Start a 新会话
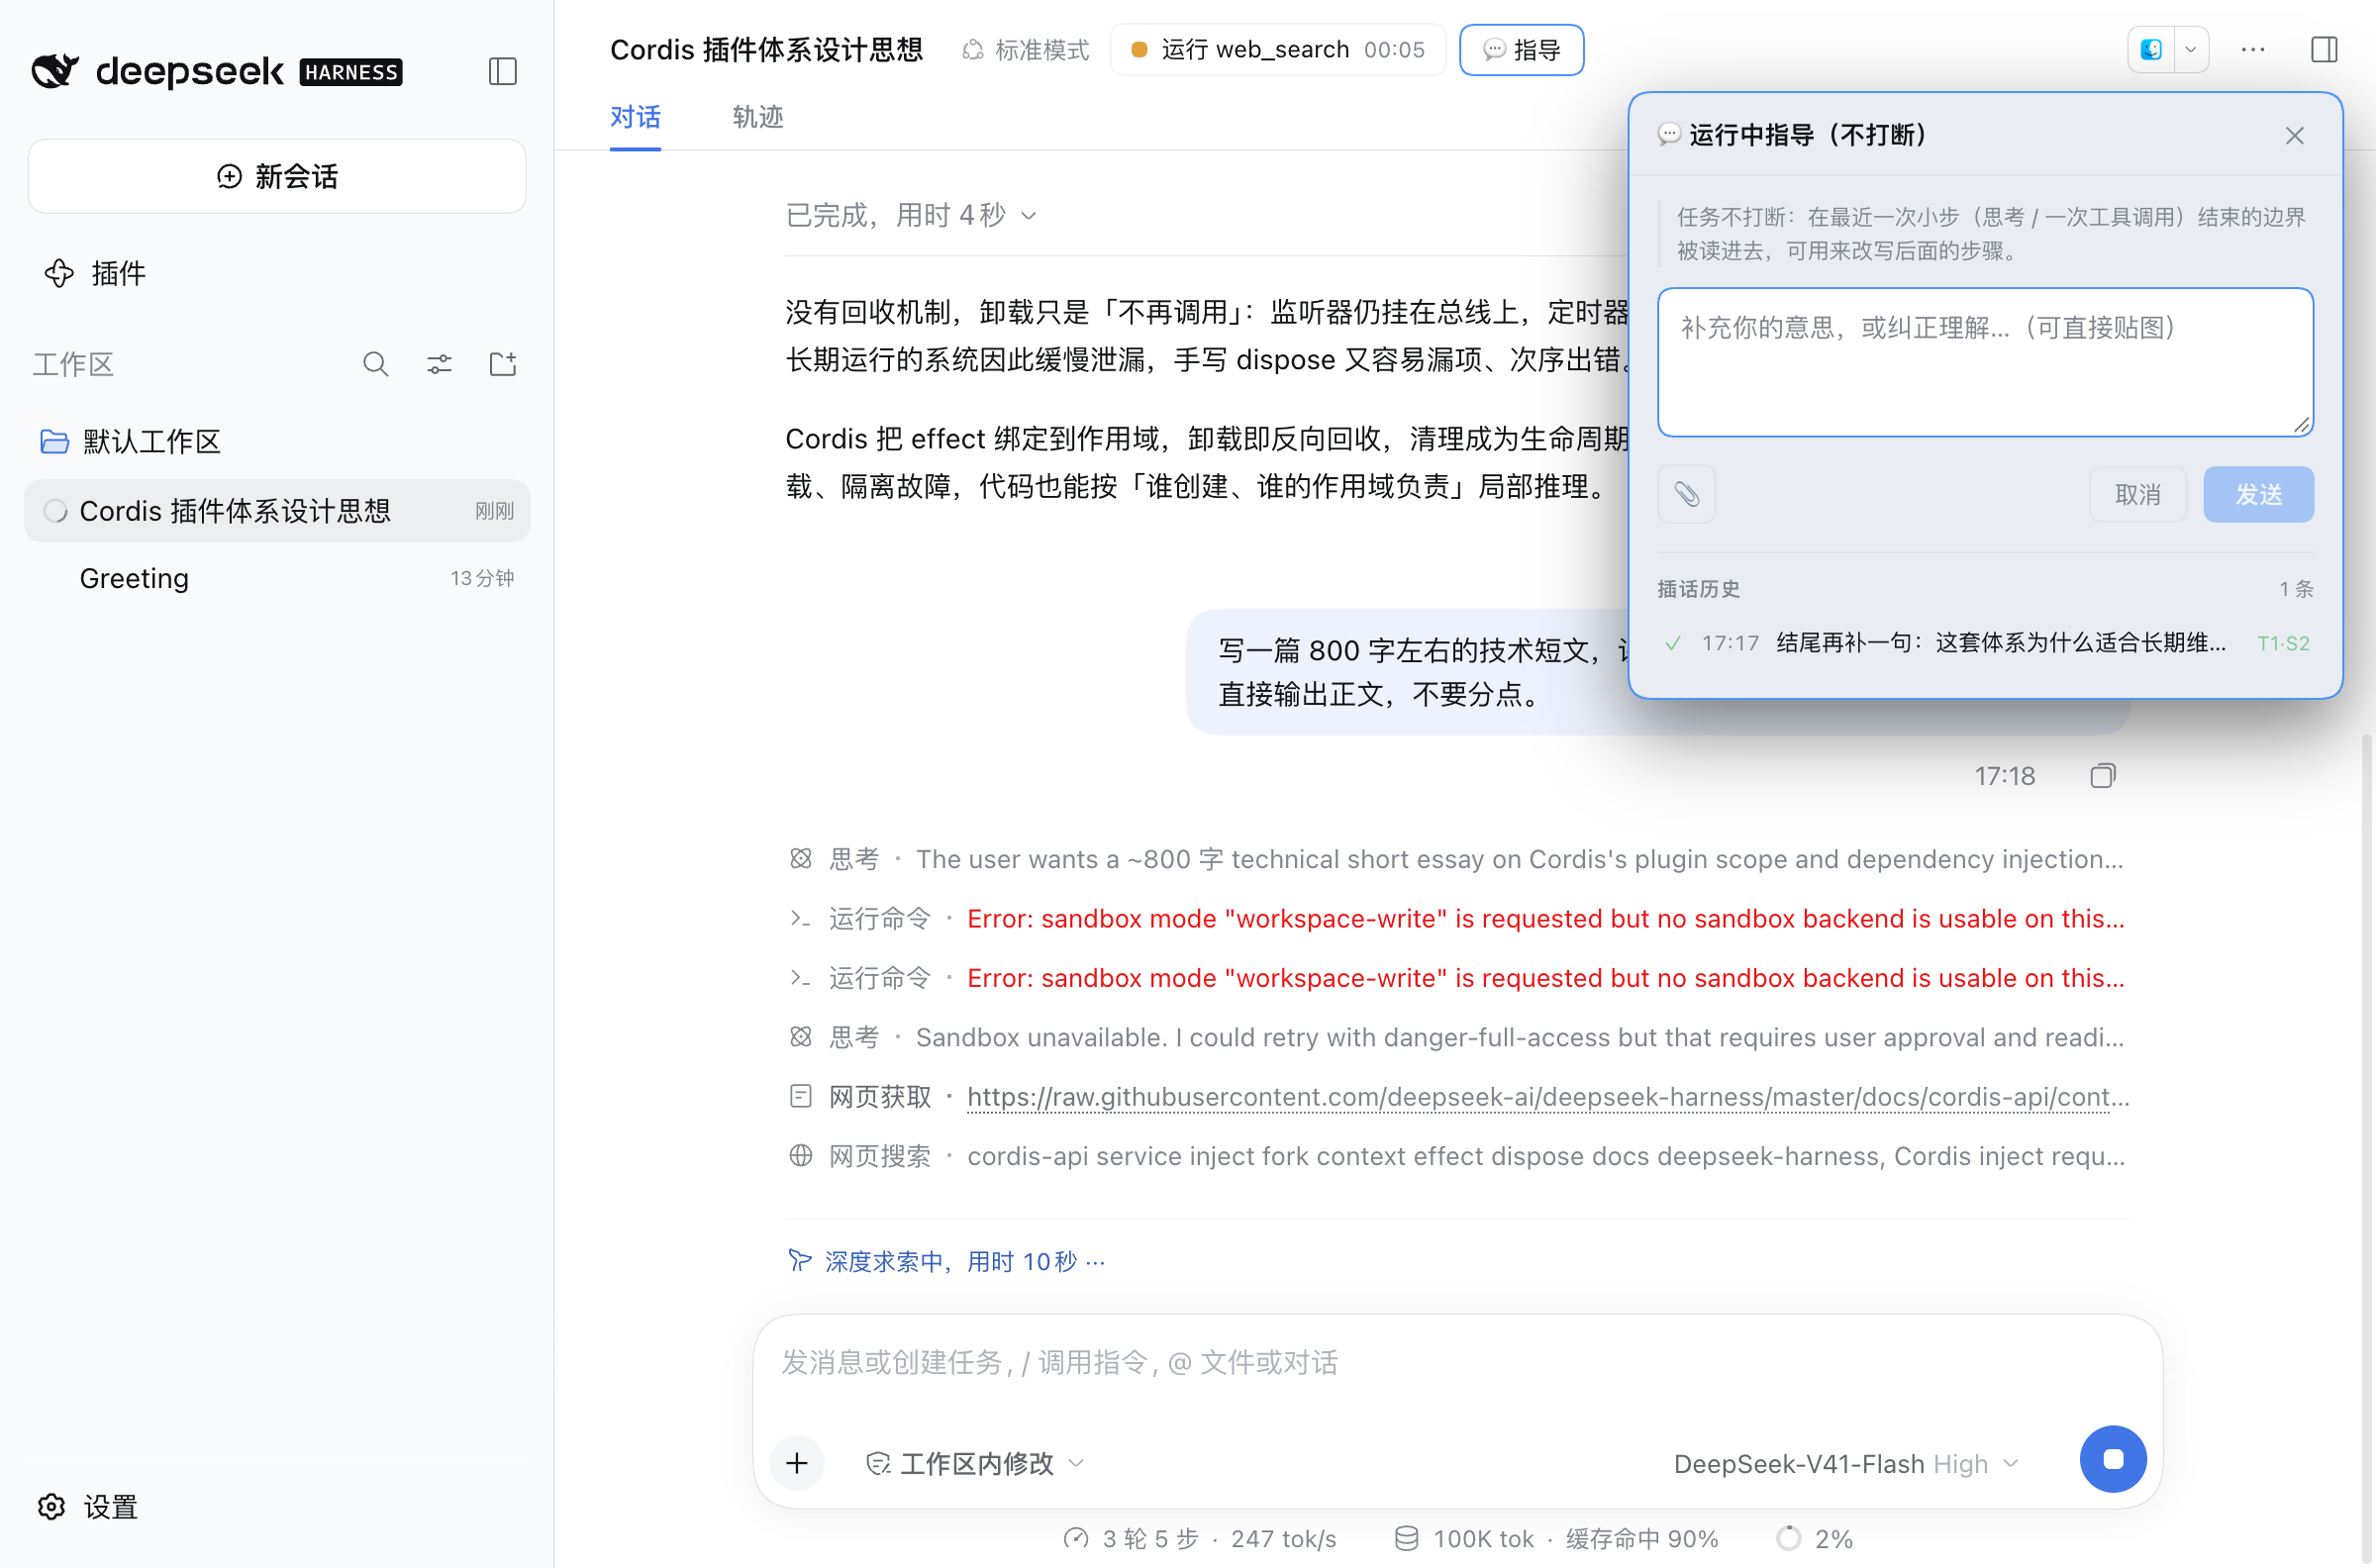The height and width of the screenshot is (1568, 2376). [x=277, y=176]
